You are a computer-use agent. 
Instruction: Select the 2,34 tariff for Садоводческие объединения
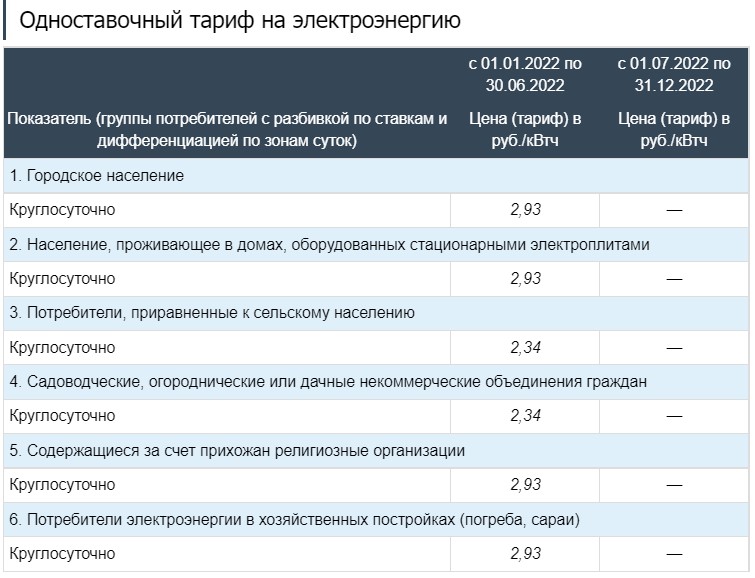click(x=525, y=416)
